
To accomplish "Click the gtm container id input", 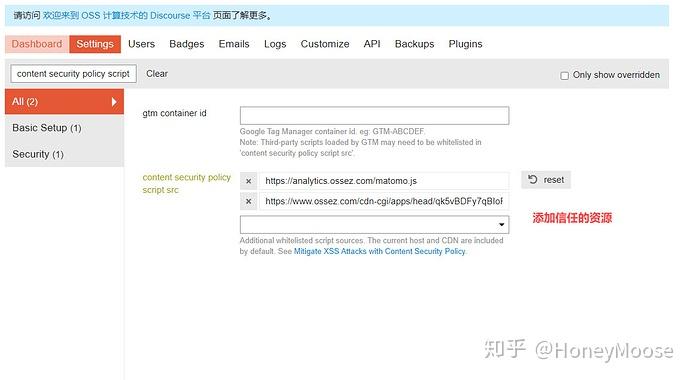I will tap(374, 116).
